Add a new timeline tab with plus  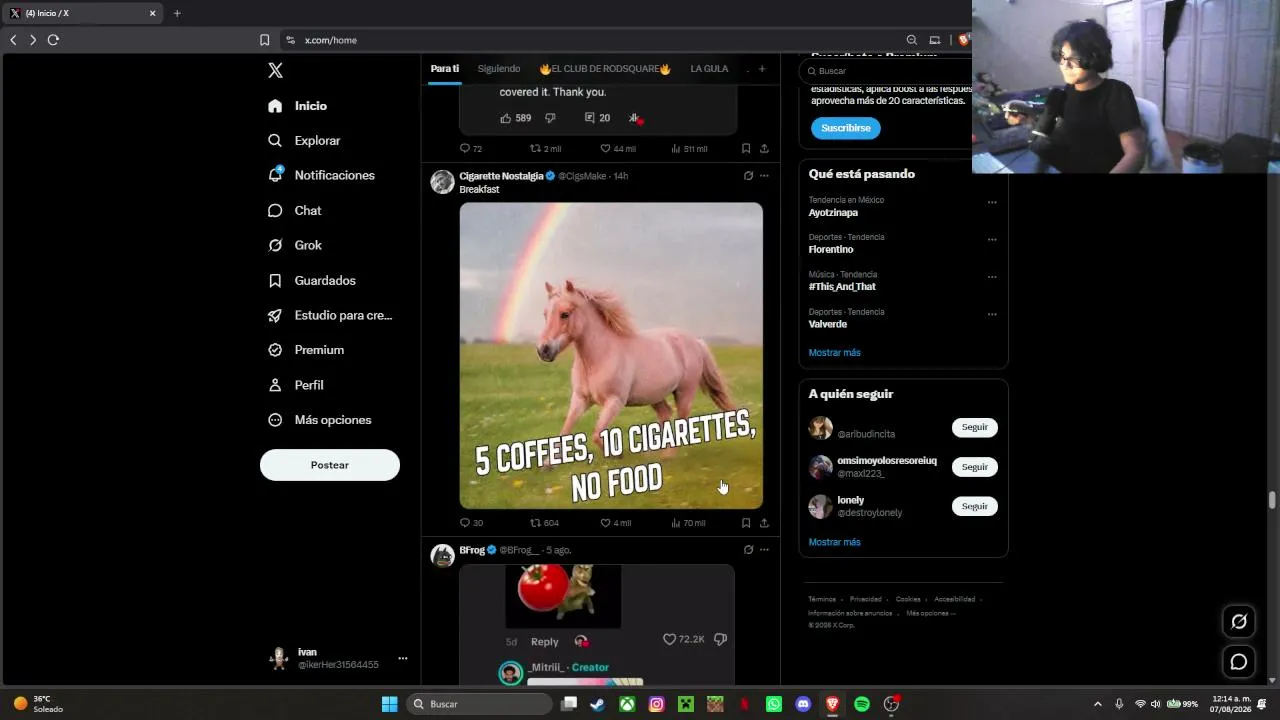click(x=762, y=69)
